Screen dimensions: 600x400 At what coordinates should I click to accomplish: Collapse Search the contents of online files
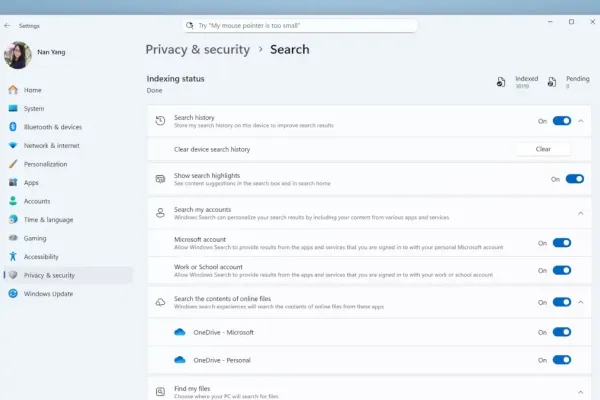pyautogui.click(x=581, y=302)
